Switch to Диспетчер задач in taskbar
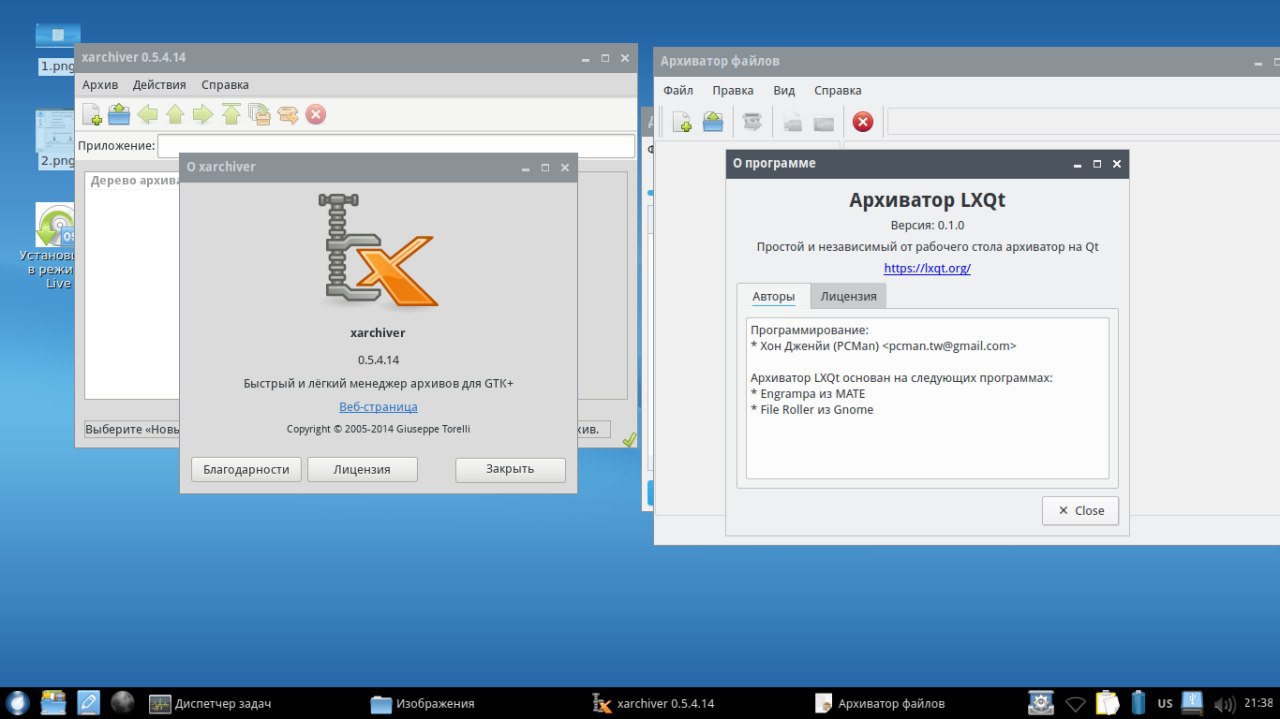Screen dimensions: 1280x719 click(211, 703)
